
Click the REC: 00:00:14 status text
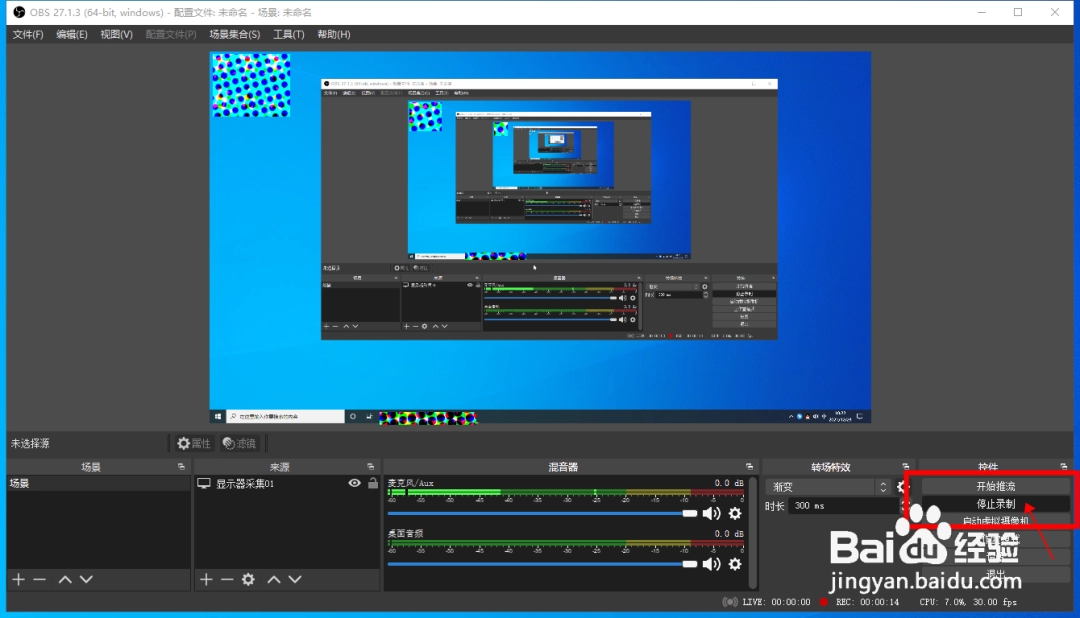[867, 602]
